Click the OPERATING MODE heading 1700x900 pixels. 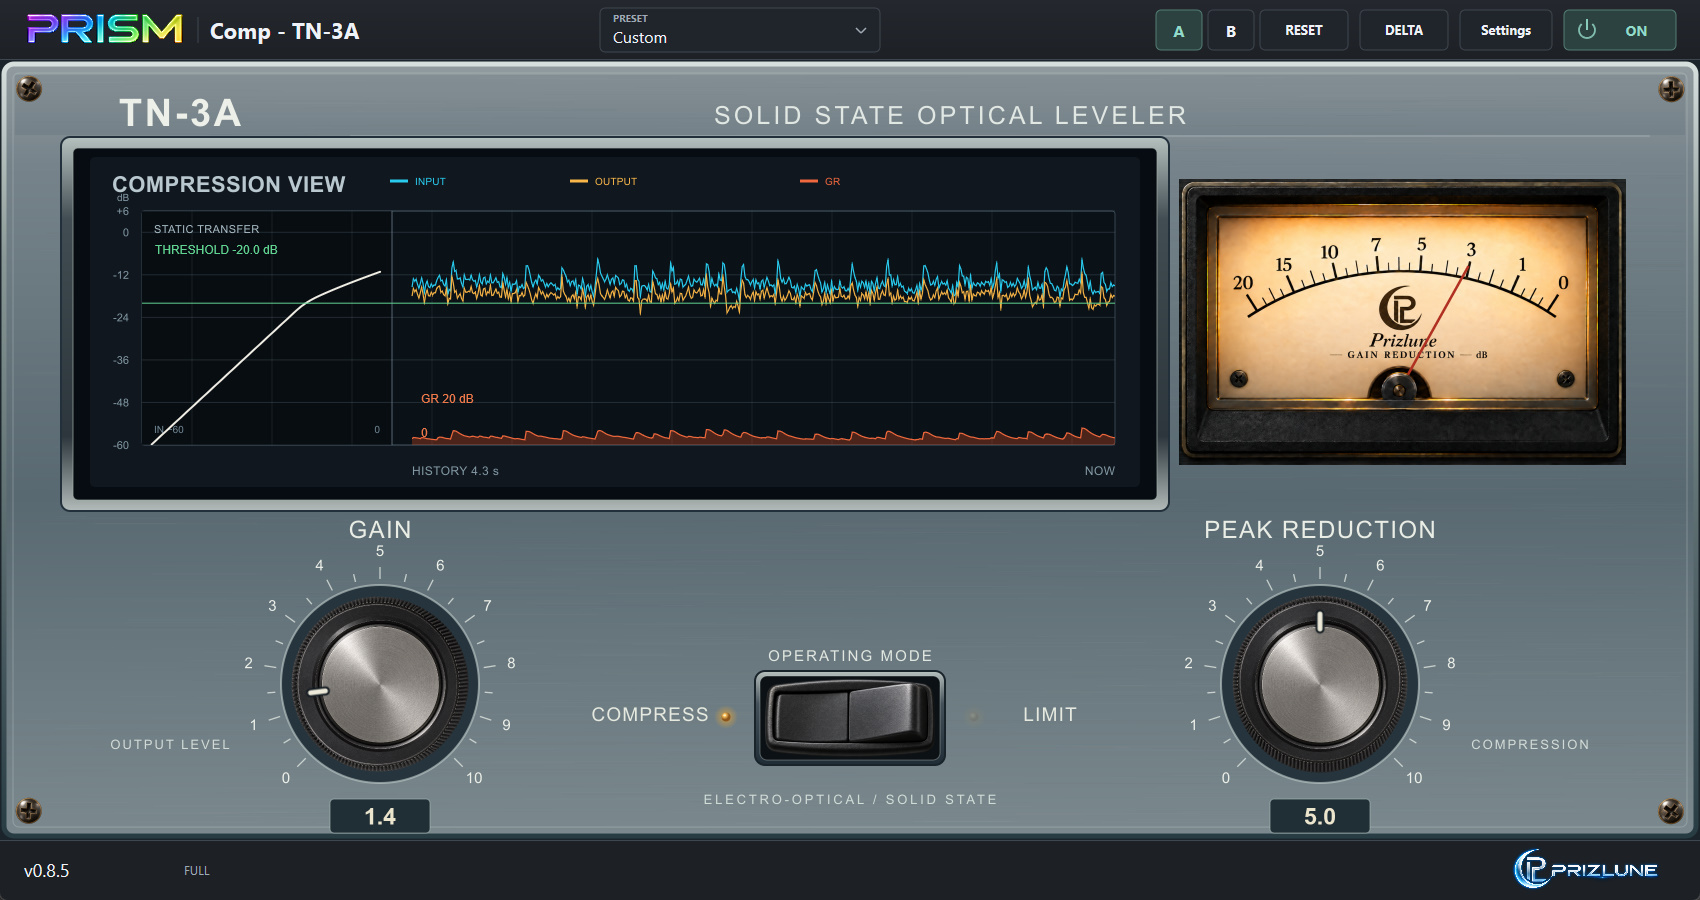tap(850, 656)
